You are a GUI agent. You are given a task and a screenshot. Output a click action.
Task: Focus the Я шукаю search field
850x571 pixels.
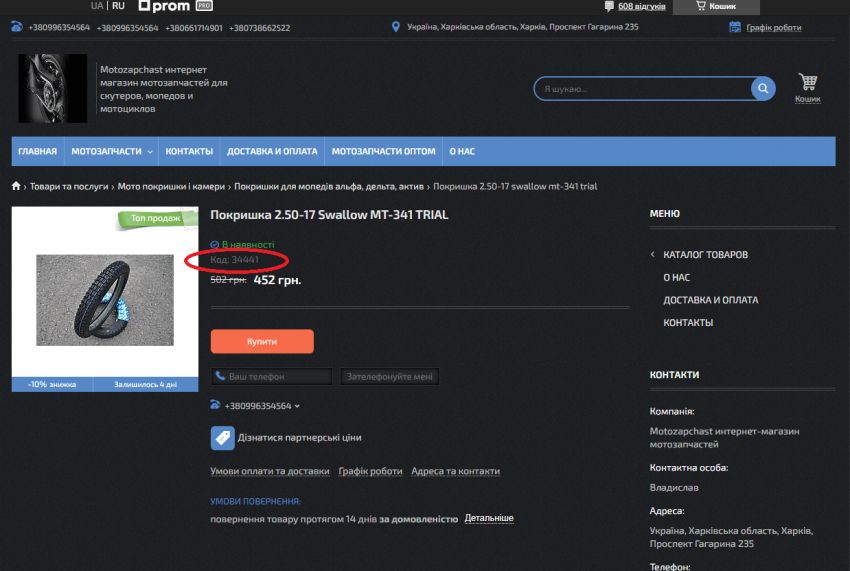click(x=642, y=89)
